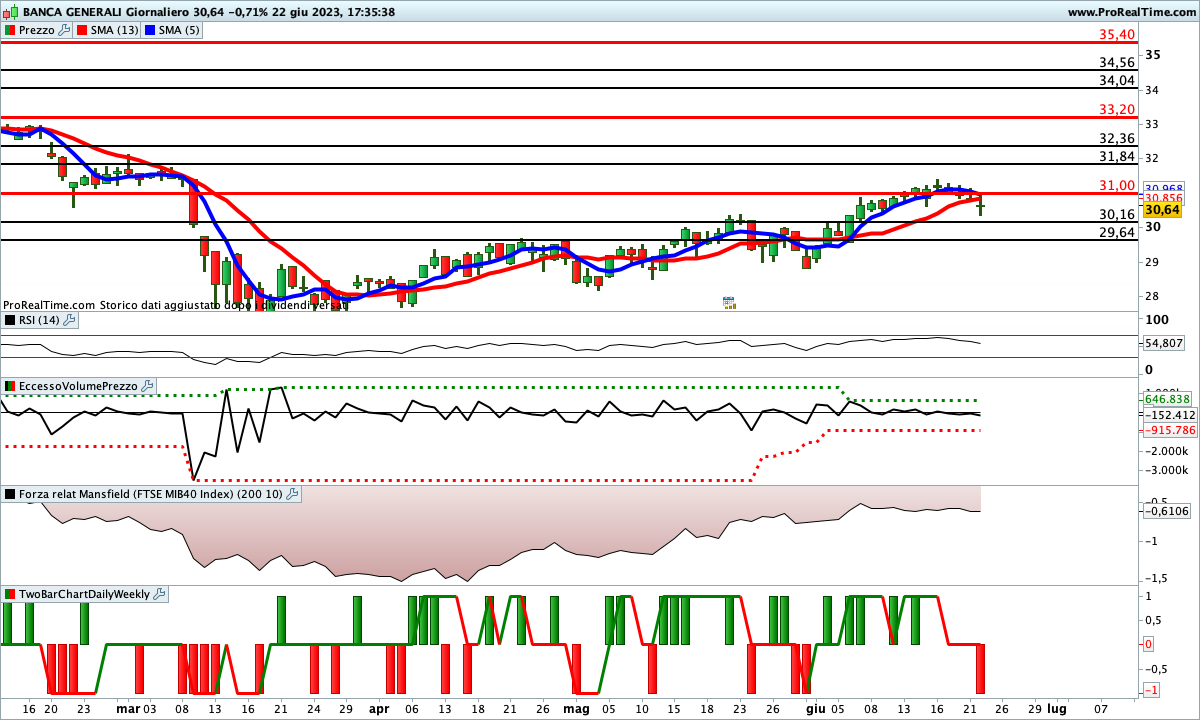Click the 31,84 price level label
Image resolution: width=1200 pixels, height=720 pixels.
tap(1117, 156)
